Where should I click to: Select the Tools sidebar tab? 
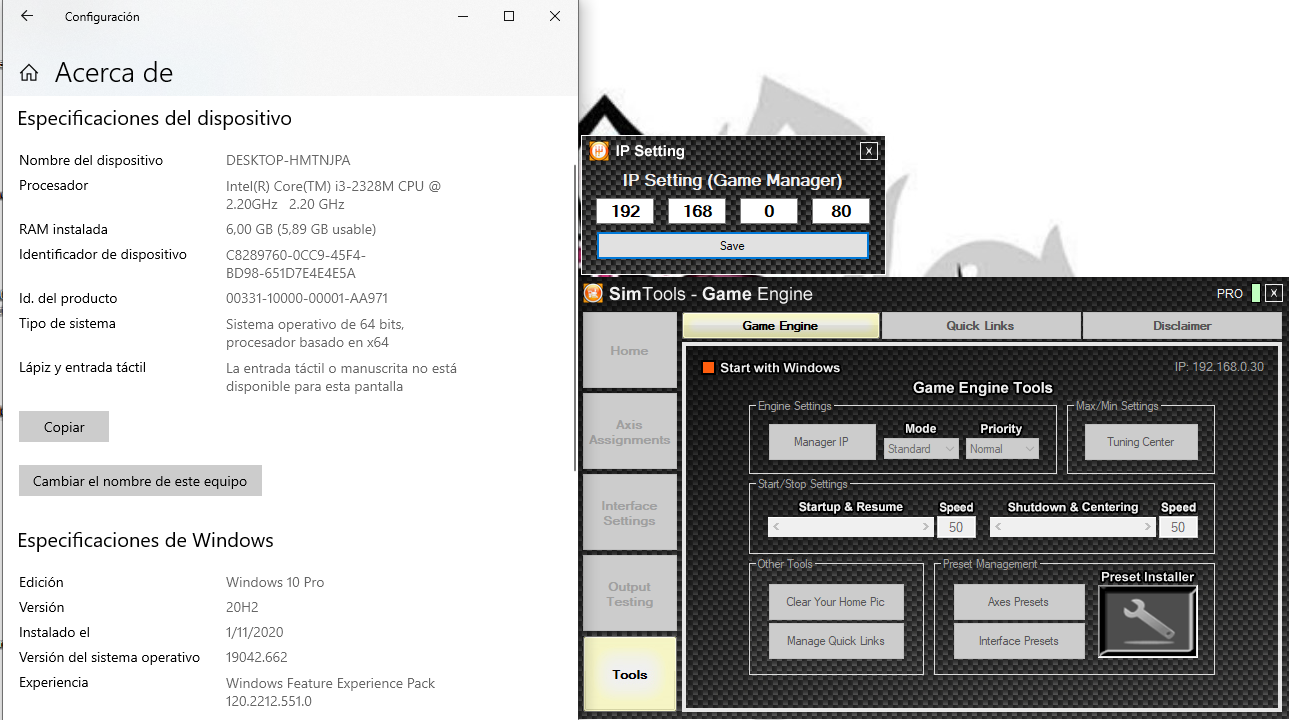click(629, 675)
